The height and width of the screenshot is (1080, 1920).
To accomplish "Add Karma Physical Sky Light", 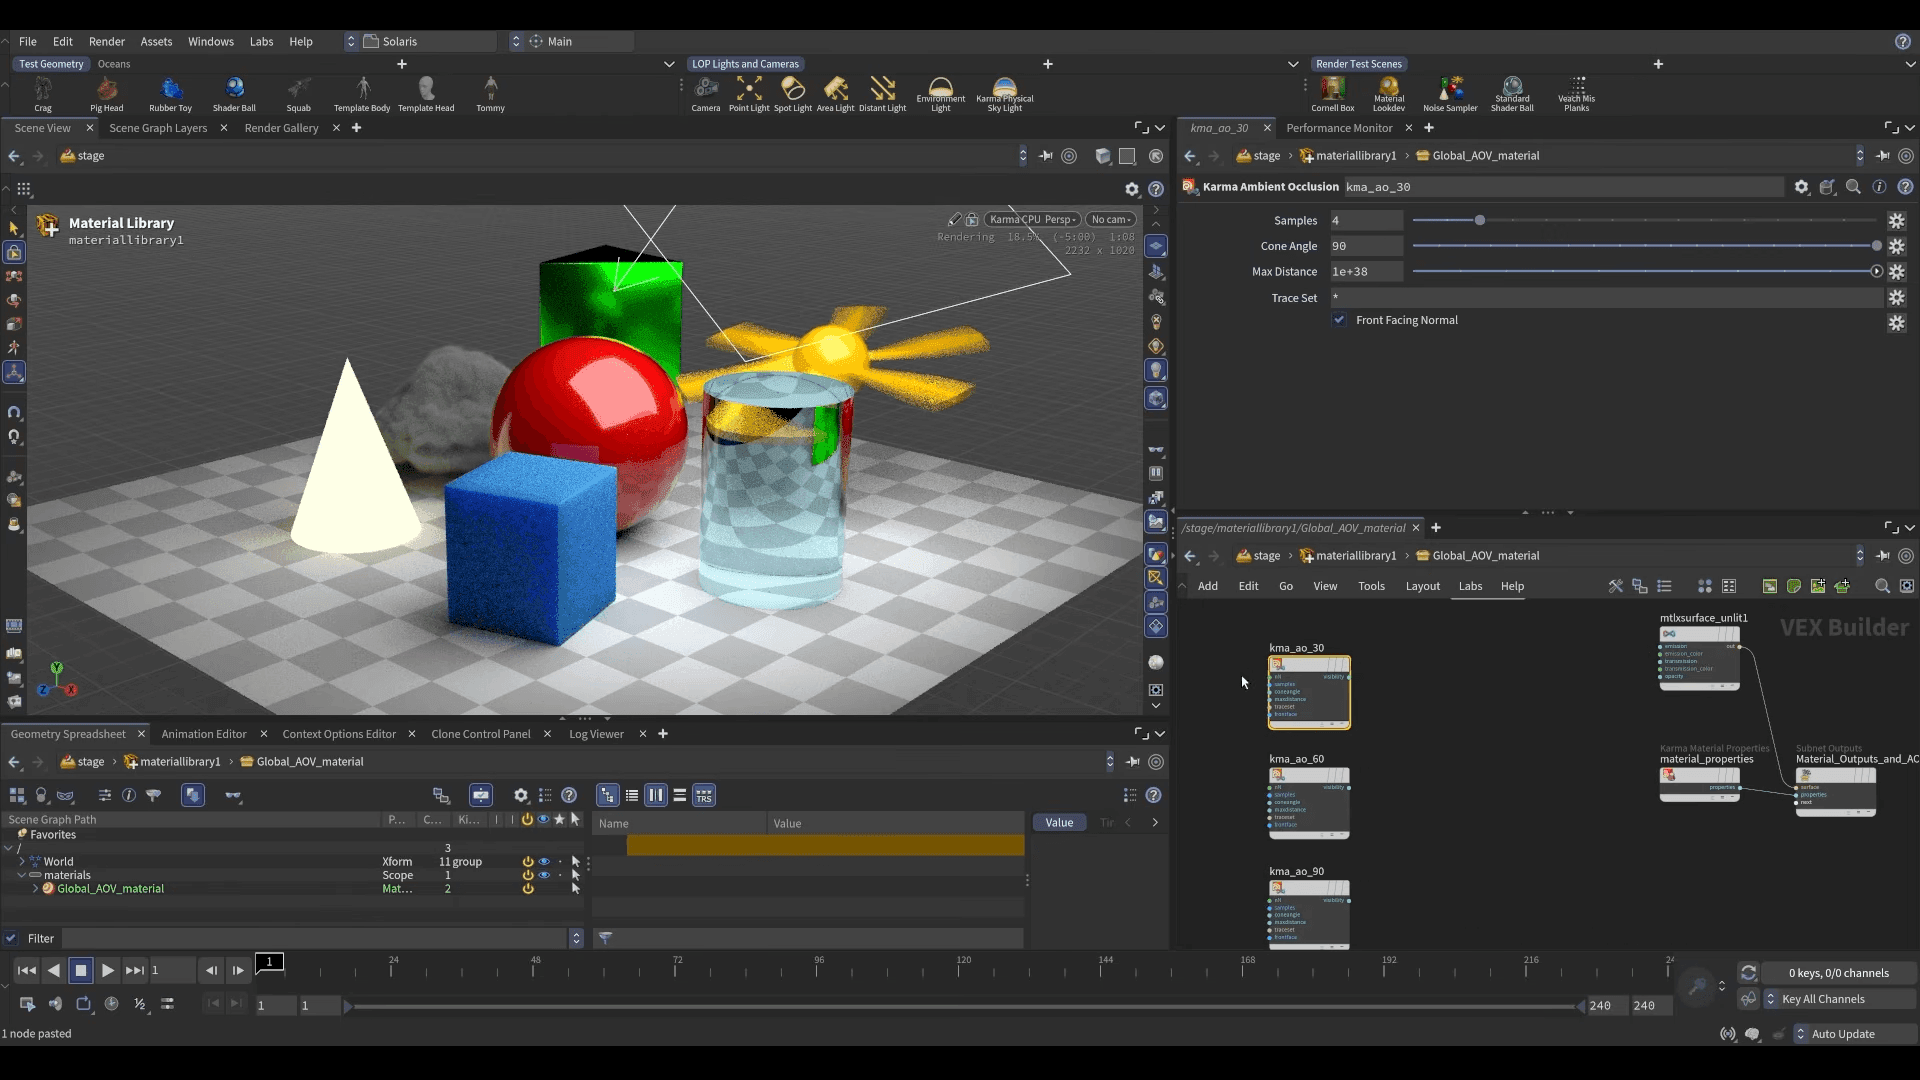I will pos(1005,94).
